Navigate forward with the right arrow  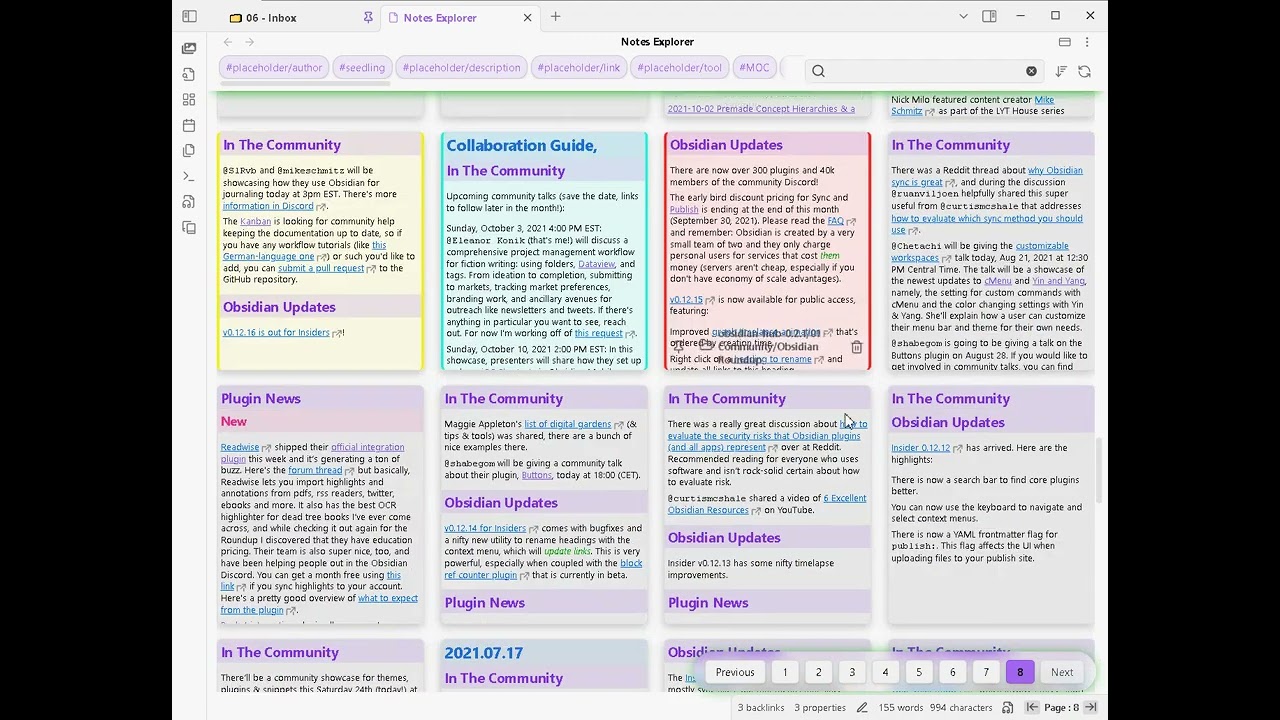point(250,42)
